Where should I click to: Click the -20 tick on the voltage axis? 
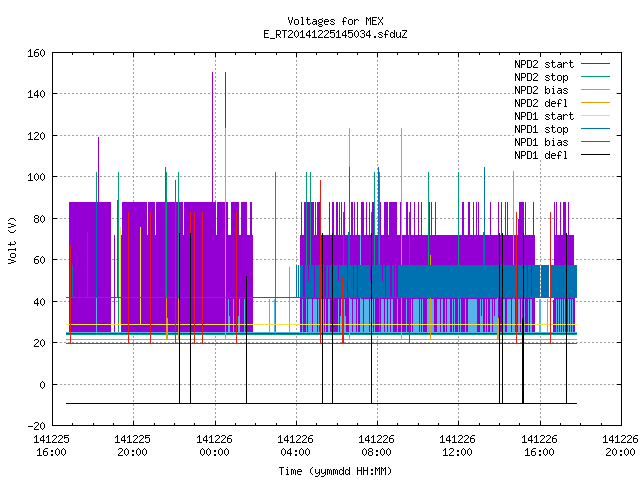click(36, 426)
